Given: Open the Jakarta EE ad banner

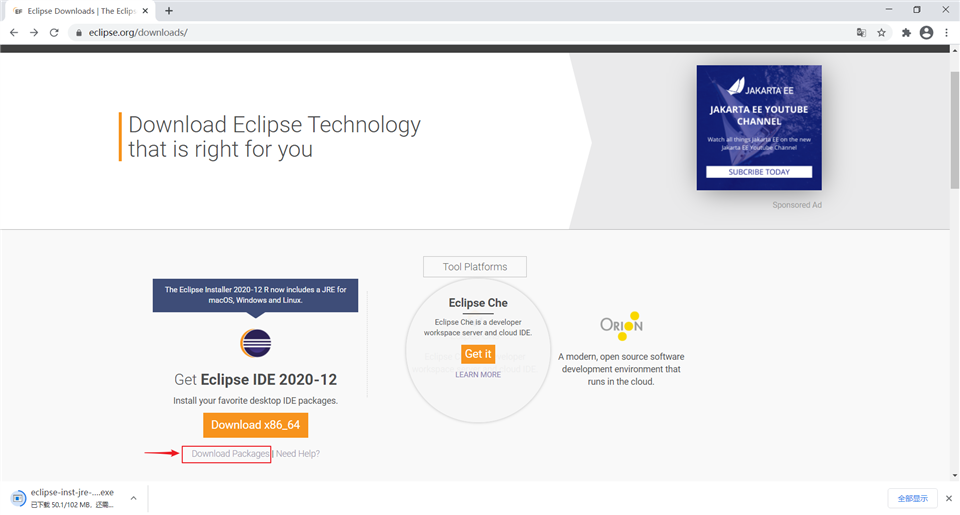Looking at the screenshot, I should click(x=759, y=127).
